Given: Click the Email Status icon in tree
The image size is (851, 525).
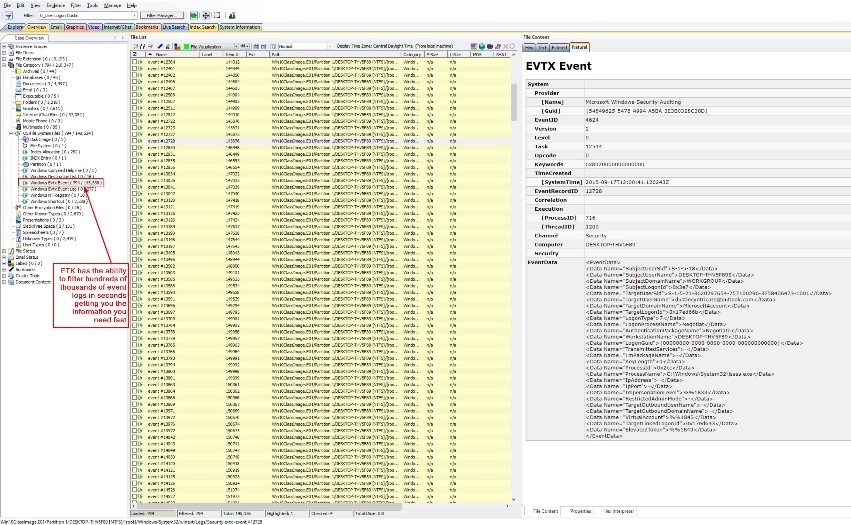Looking at the screenshot, I should pyautogui.click(x=11, y=257).
